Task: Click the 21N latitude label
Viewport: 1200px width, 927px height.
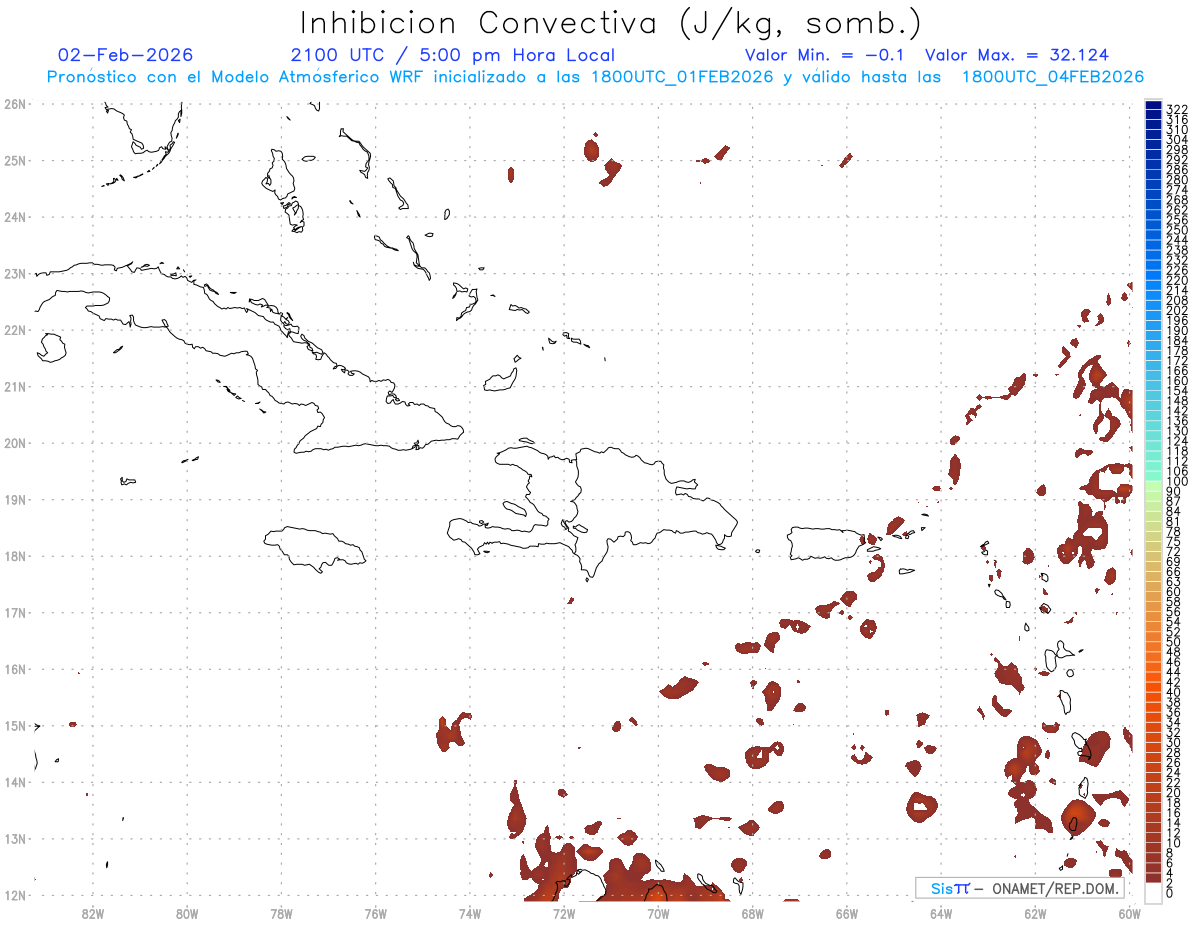Action: (x=15, y=386)
